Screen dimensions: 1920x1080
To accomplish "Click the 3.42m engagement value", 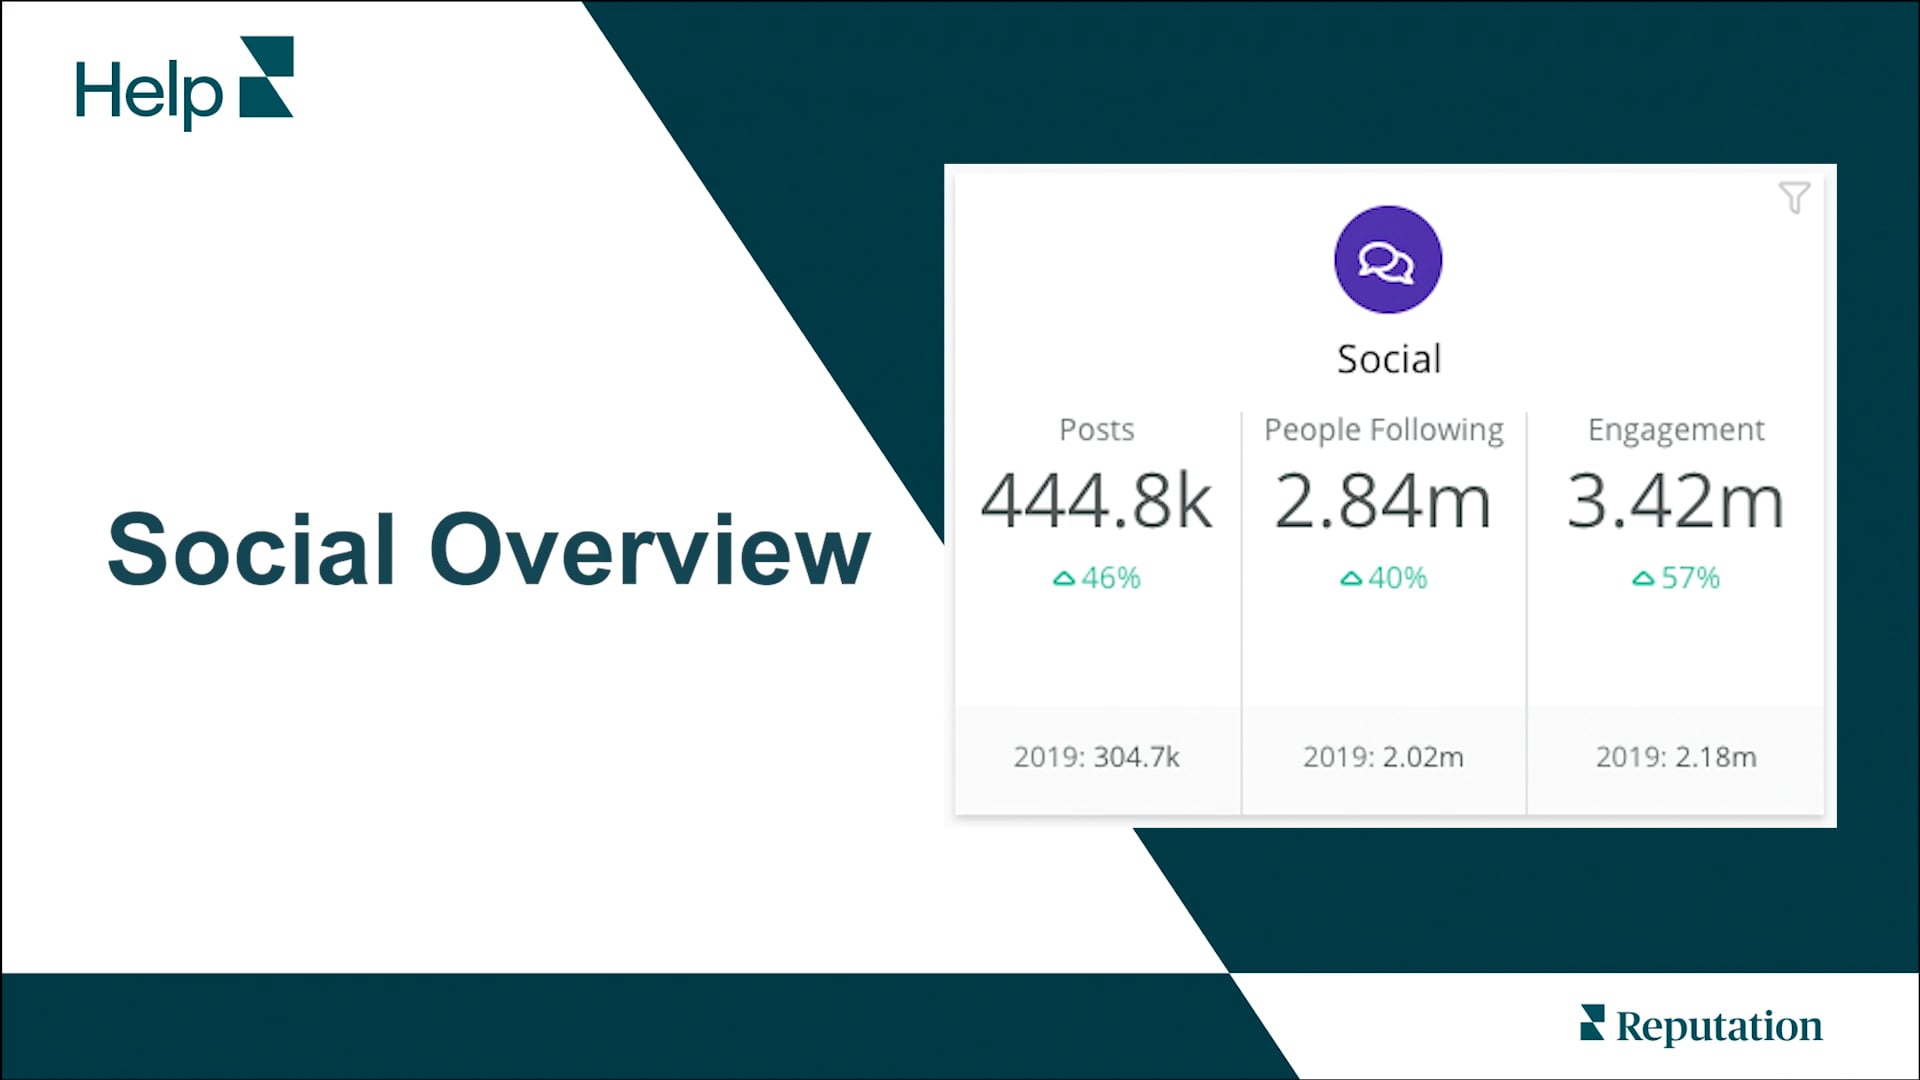I will [1676, 501].
